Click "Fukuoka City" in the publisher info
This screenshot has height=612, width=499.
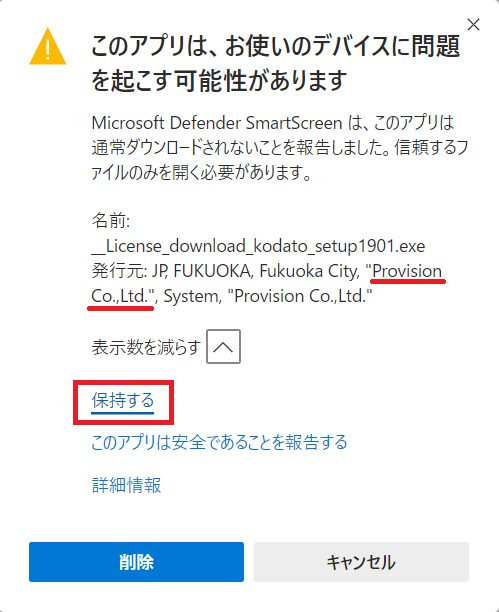(x=309, y=271)
